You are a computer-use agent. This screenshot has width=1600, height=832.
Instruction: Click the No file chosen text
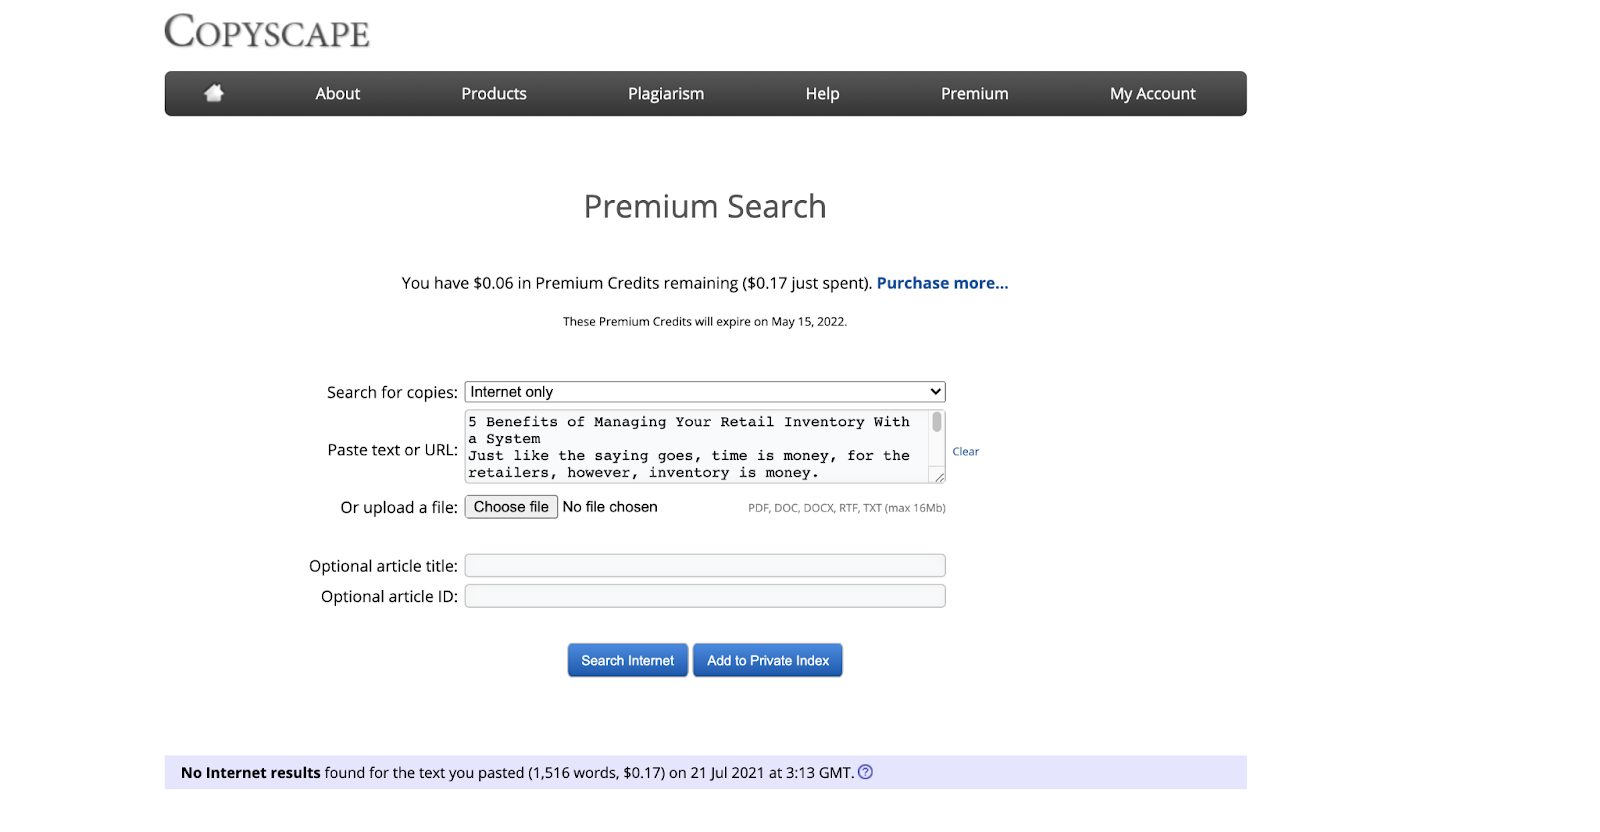tap(610, 507)
